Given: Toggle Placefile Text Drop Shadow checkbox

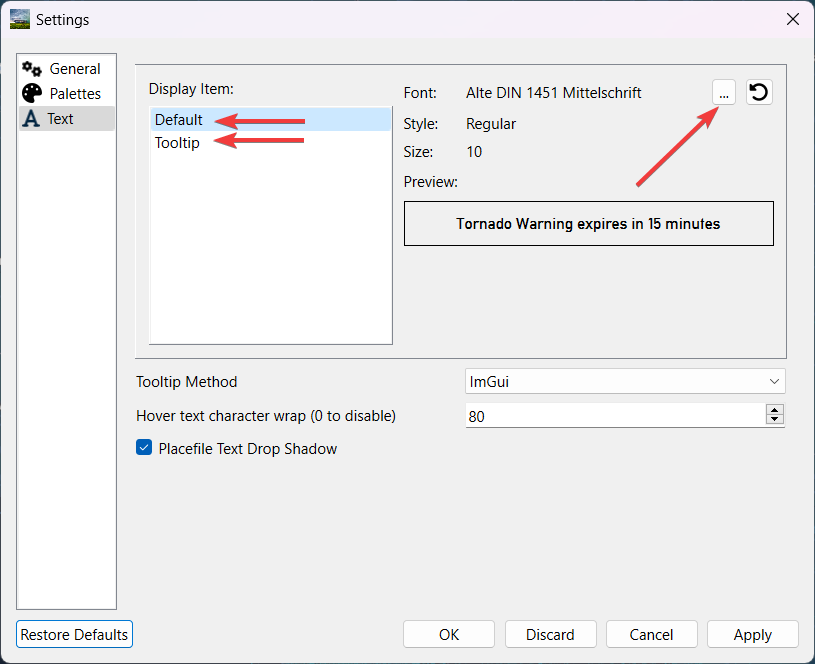Looking at the screenshot, I should click(144, 448).
